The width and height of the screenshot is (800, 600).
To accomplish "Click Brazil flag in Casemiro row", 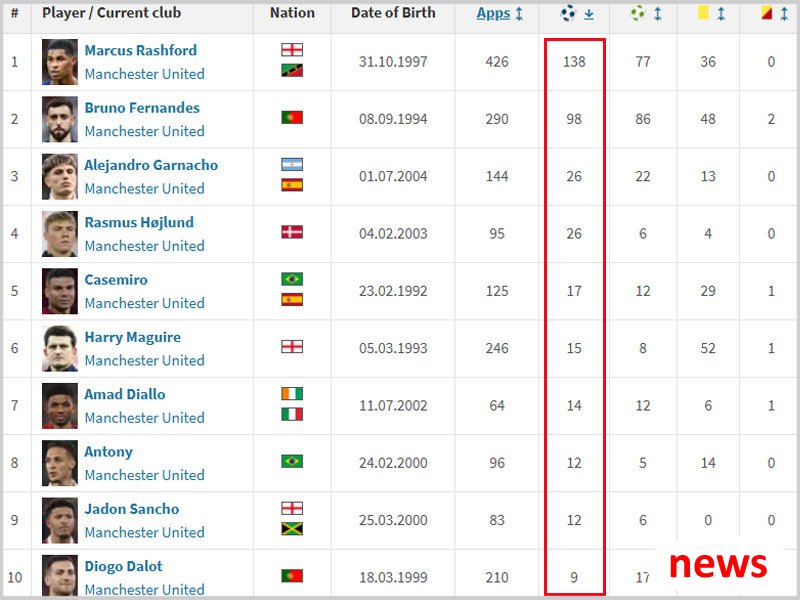I will (x=292, y=279).
